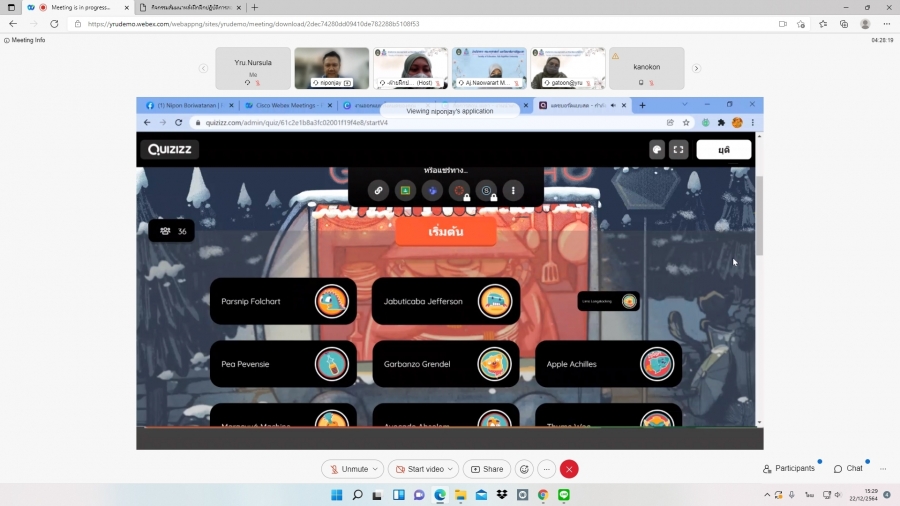The width and height of the screenshot is (900, 506).
Task: Expand the Start video options arrow
Action: [451, 469]
